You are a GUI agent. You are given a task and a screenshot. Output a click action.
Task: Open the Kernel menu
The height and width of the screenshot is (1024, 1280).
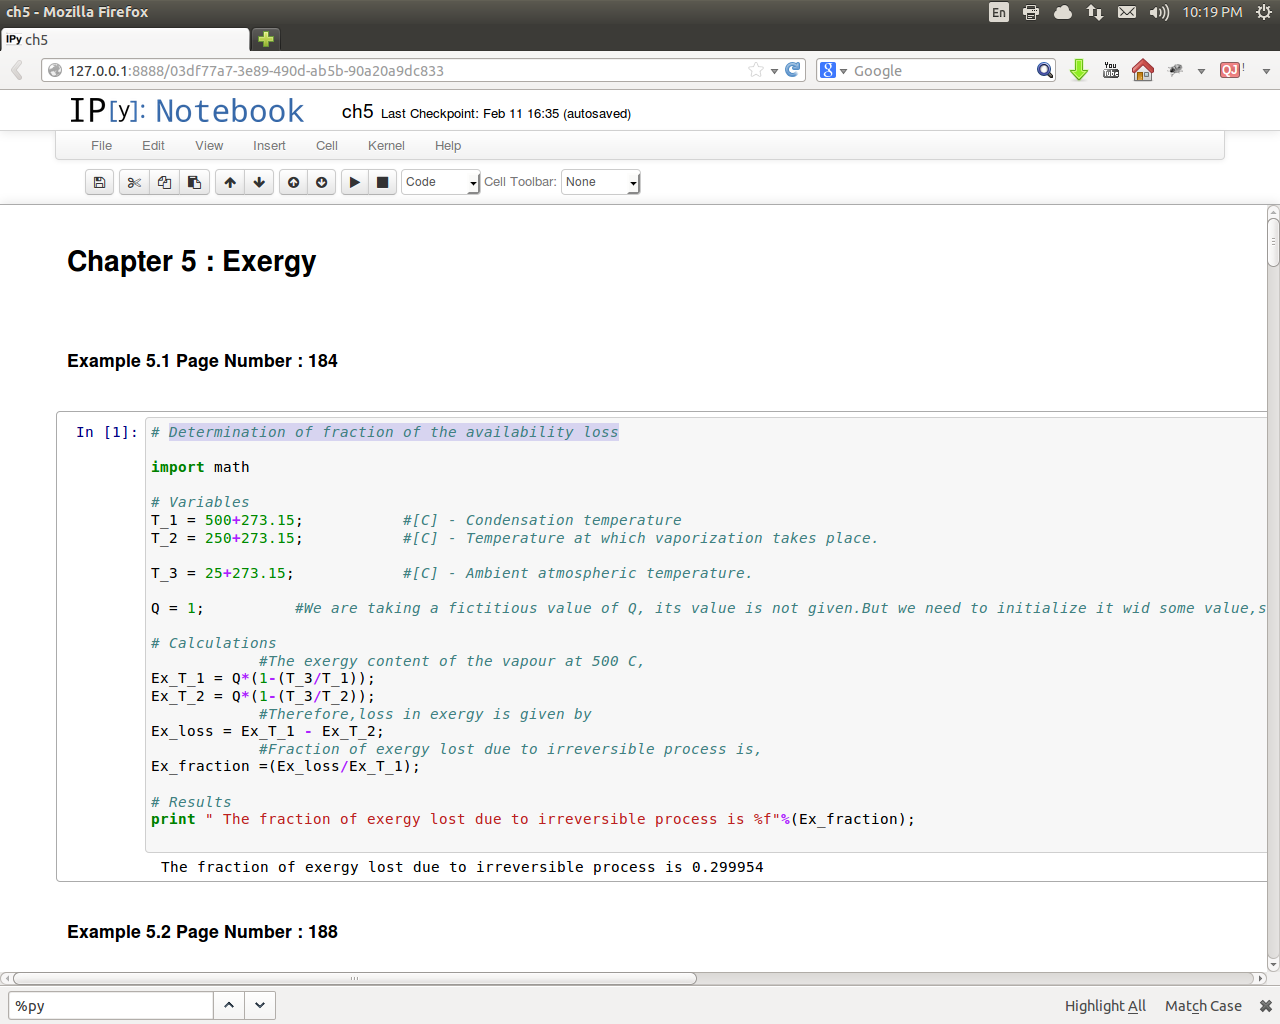tap(386, 146)
